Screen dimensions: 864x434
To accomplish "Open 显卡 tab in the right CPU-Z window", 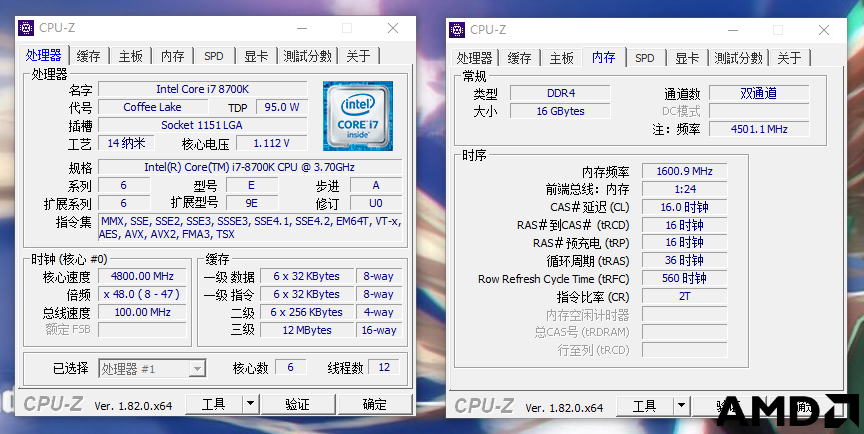I will pyautogui.click(x=687, y=58).
